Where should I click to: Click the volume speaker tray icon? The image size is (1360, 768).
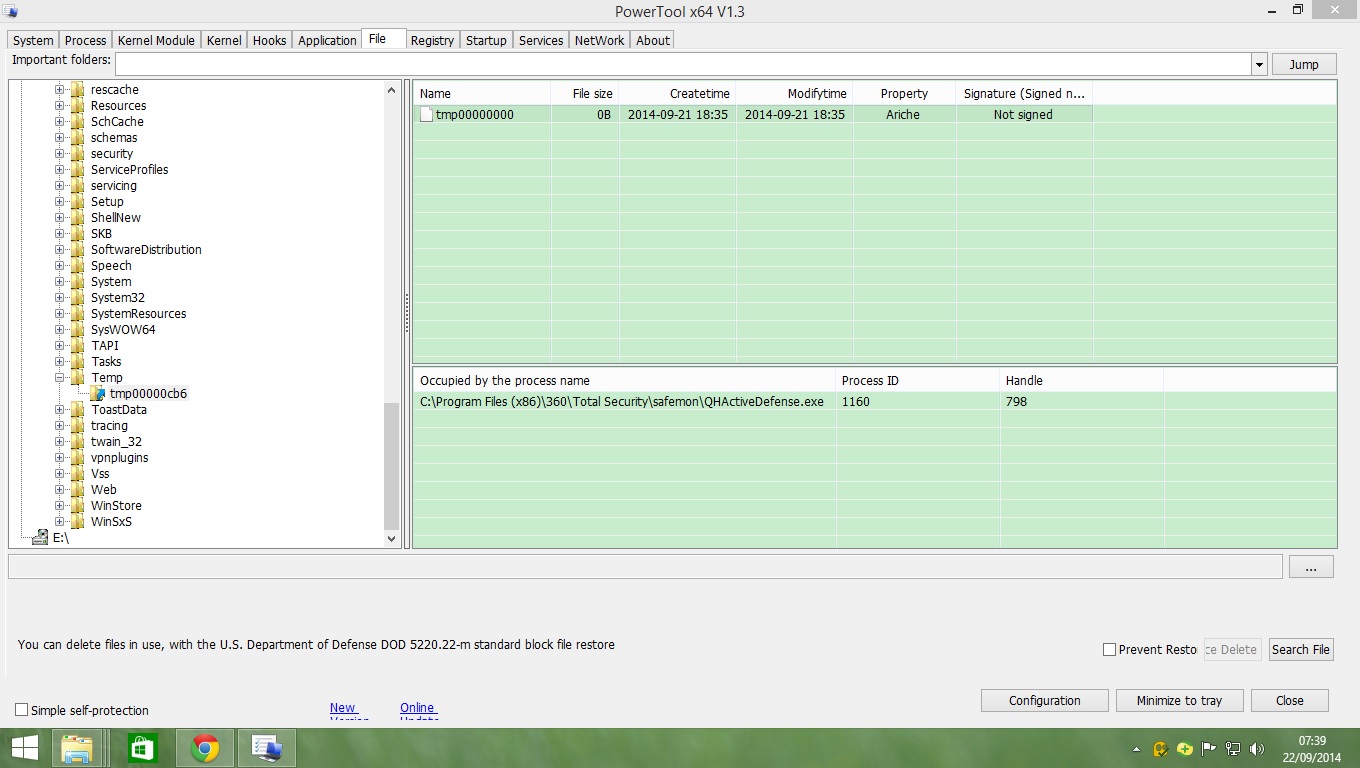(1257, 749)
